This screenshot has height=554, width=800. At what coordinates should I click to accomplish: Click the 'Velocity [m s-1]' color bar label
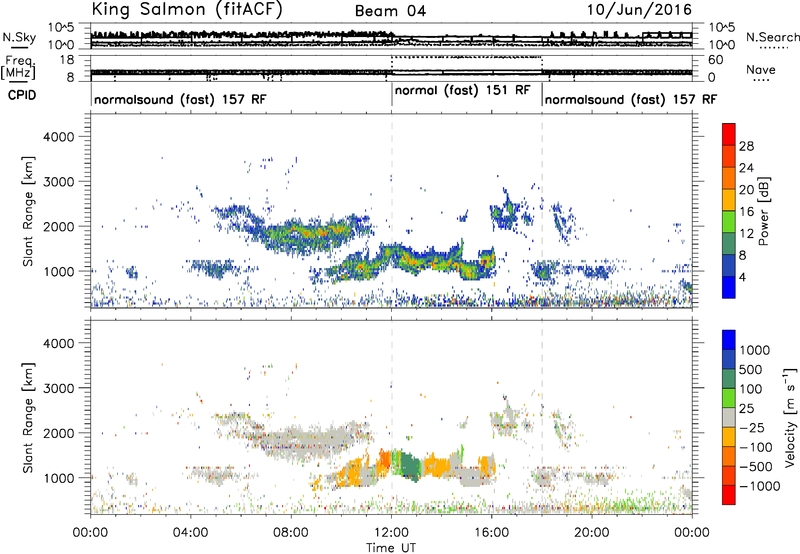(x=790, y=417)
